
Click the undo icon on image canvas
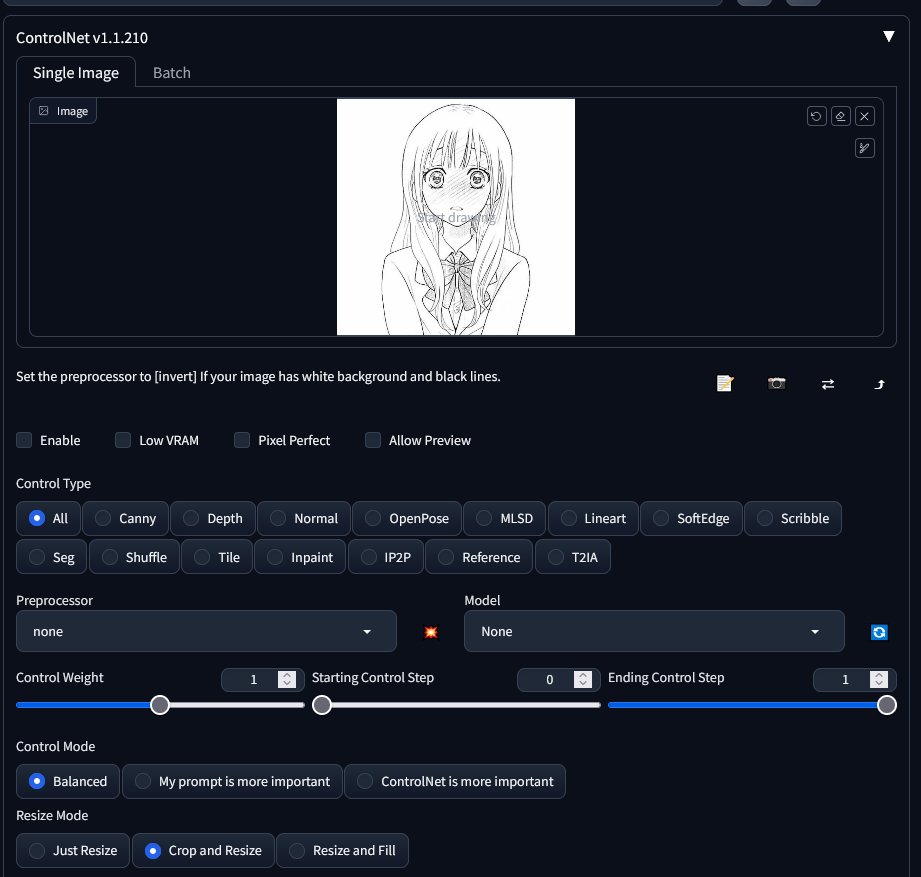(x=816, y=116)
